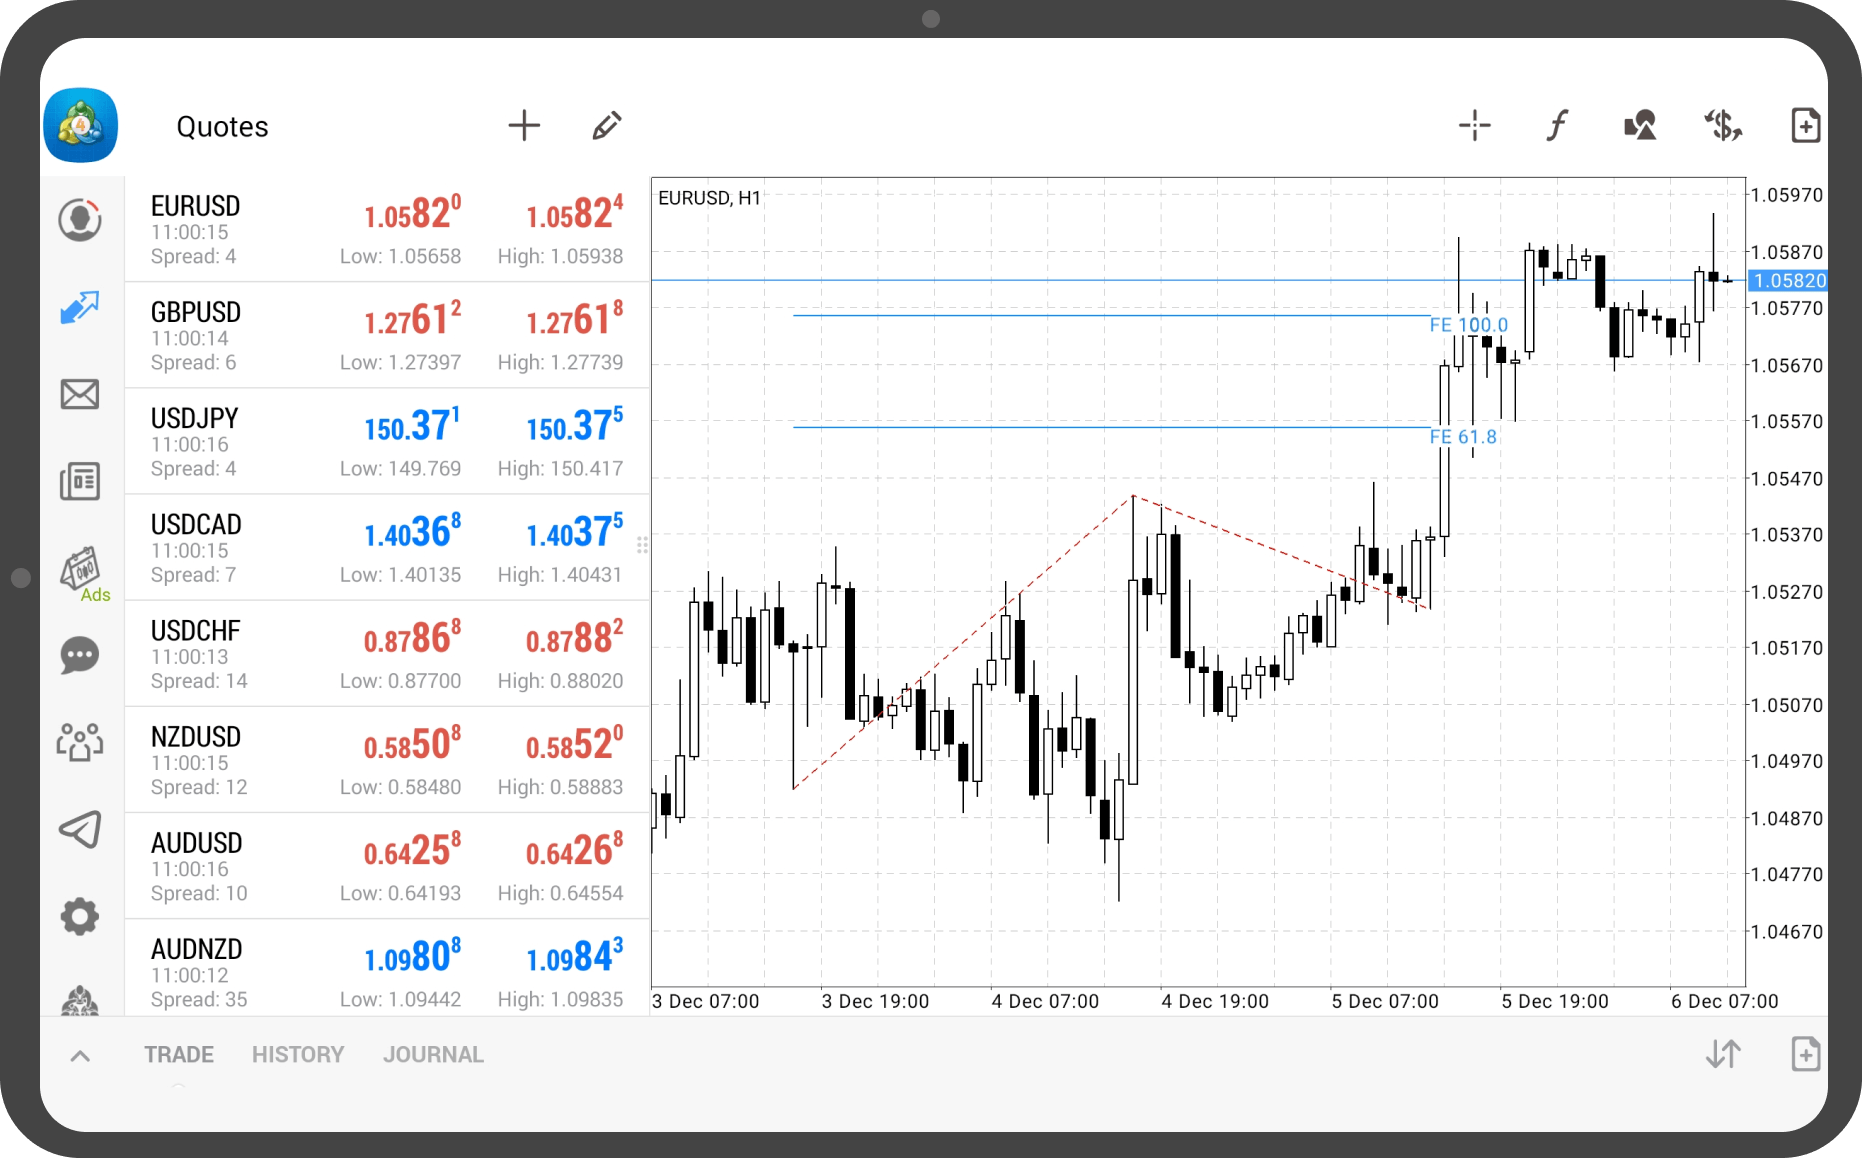
Task: Open the mailbox envelope icon
Action: 80,394
